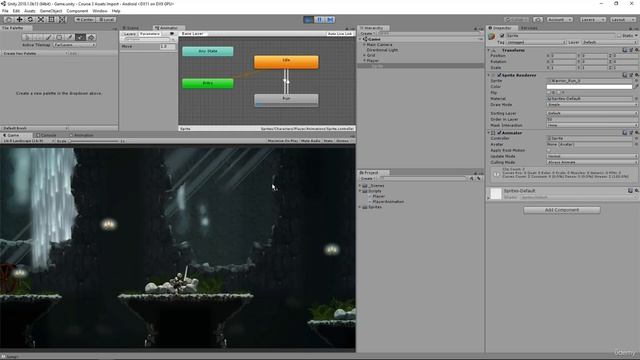
Task: Open Controller field object picker
Action: coord(636,138)
